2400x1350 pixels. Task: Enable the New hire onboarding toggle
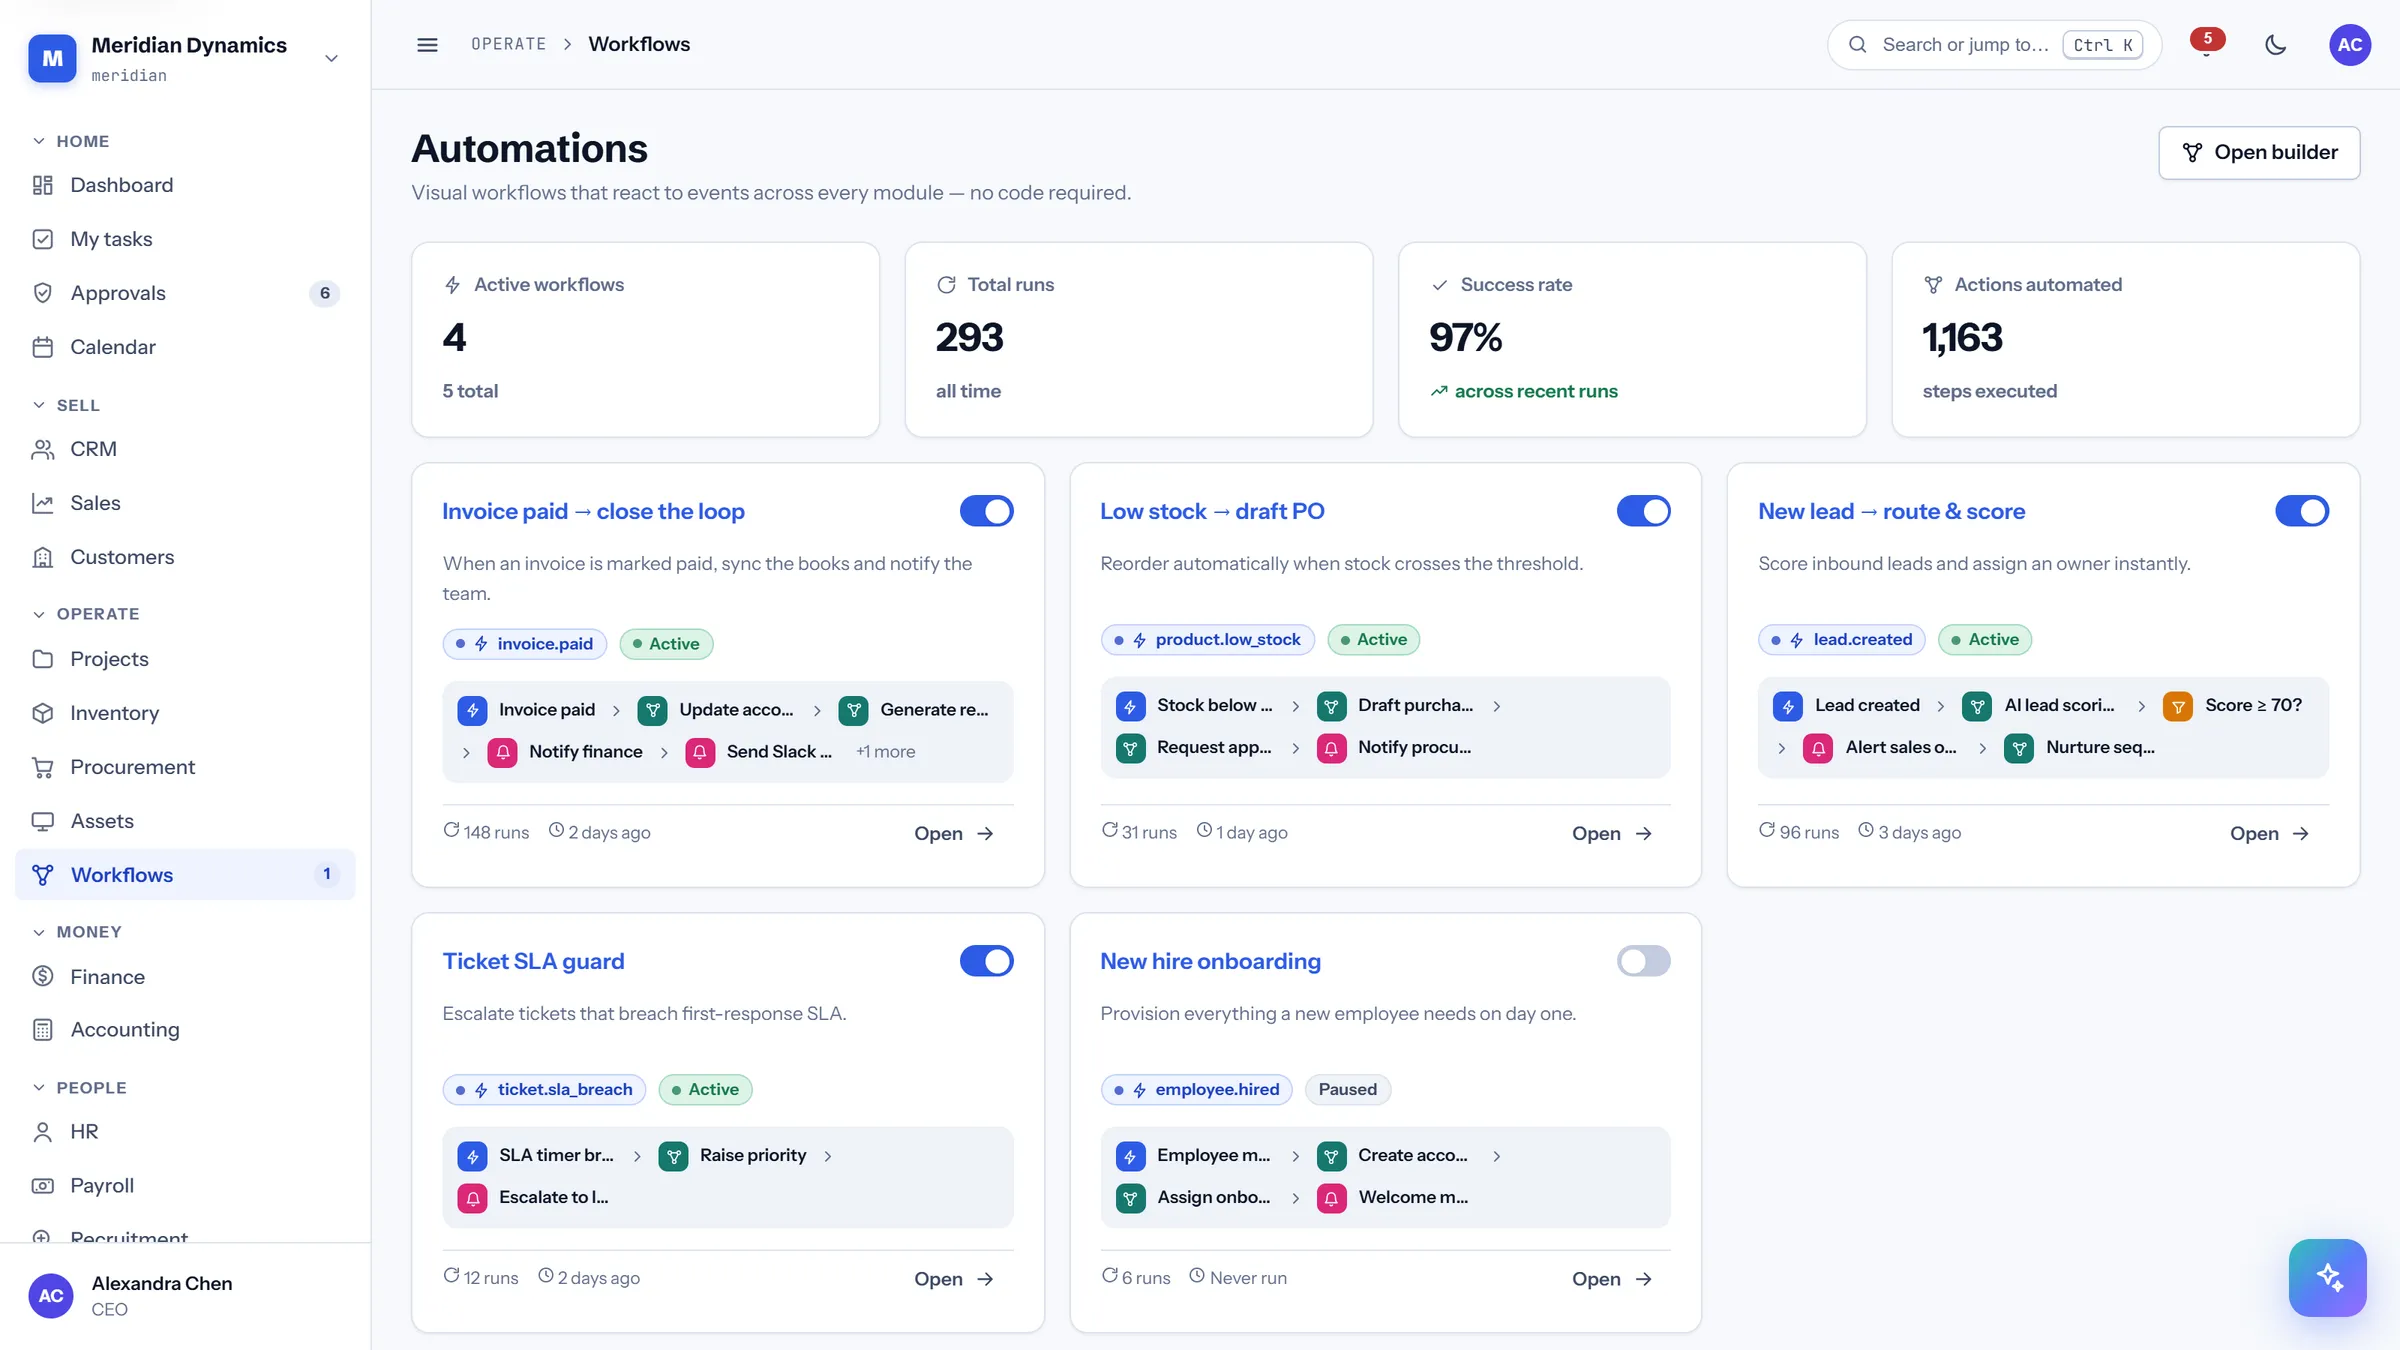point(1643,961)
